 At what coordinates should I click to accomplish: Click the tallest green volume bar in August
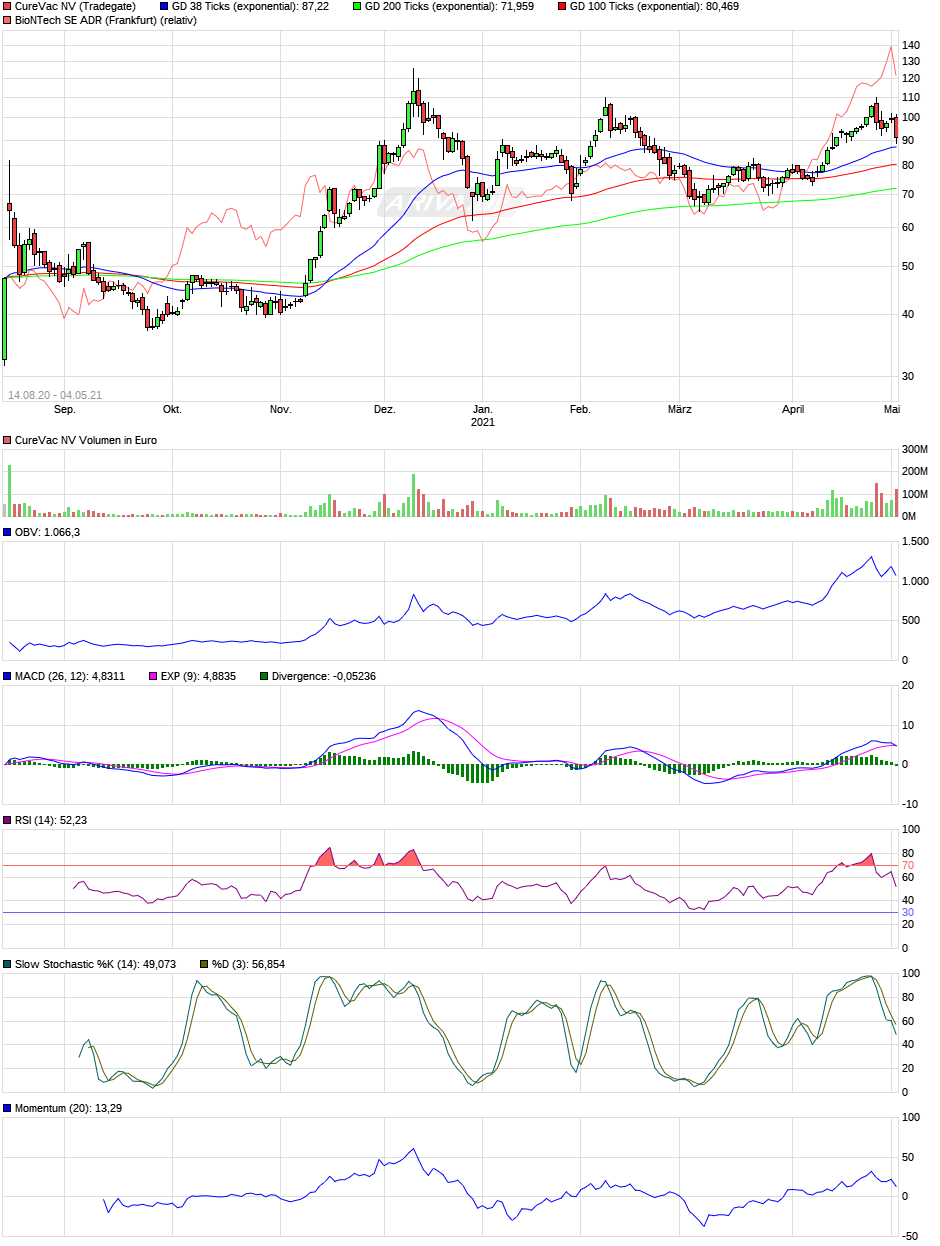tap(9, 491)
